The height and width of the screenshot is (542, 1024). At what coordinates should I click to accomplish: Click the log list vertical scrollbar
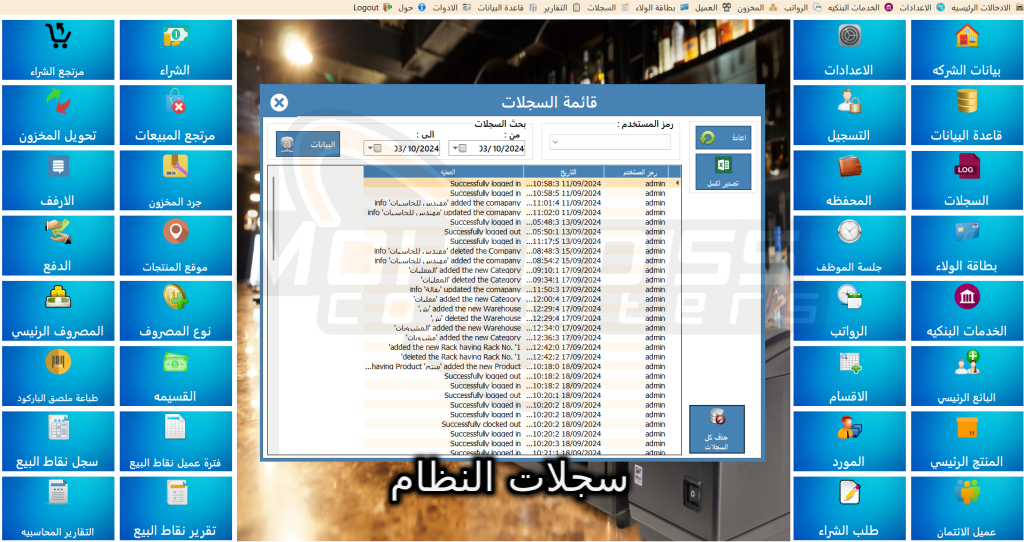tap(274, 300)
